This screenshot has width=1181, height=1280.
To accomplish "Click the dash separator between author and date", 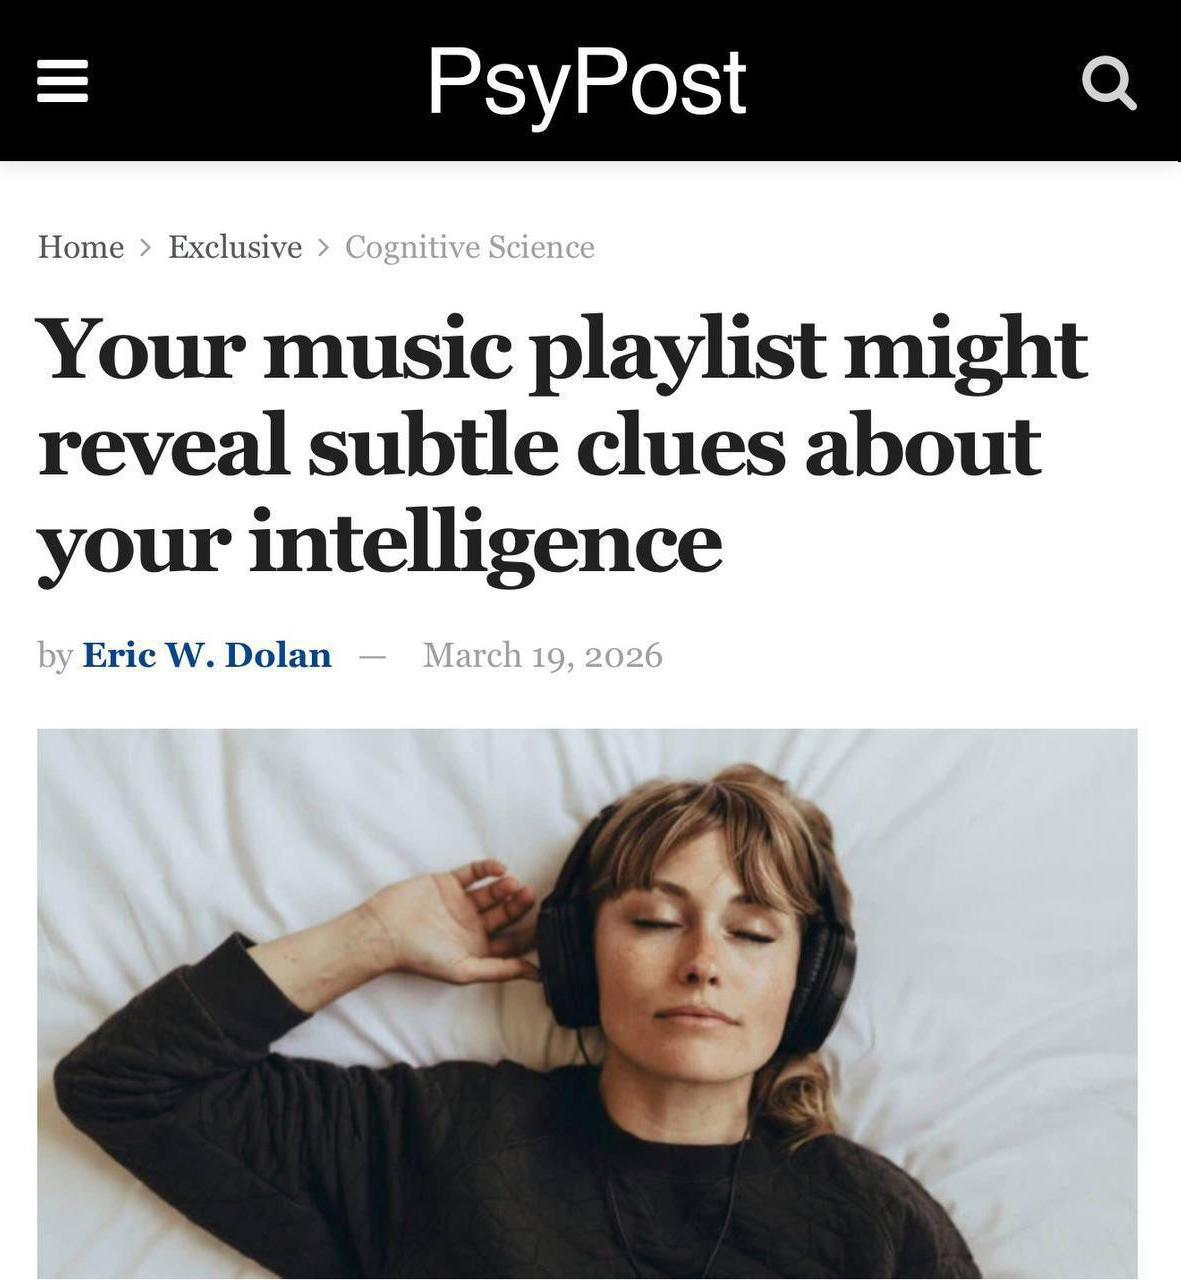I will pos(372,657).
